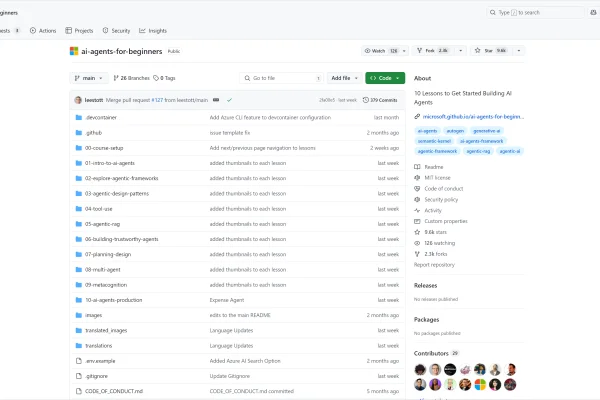600x400 pixels.
Task: Open microsoft.github.io website link
Action: (473, 117)
